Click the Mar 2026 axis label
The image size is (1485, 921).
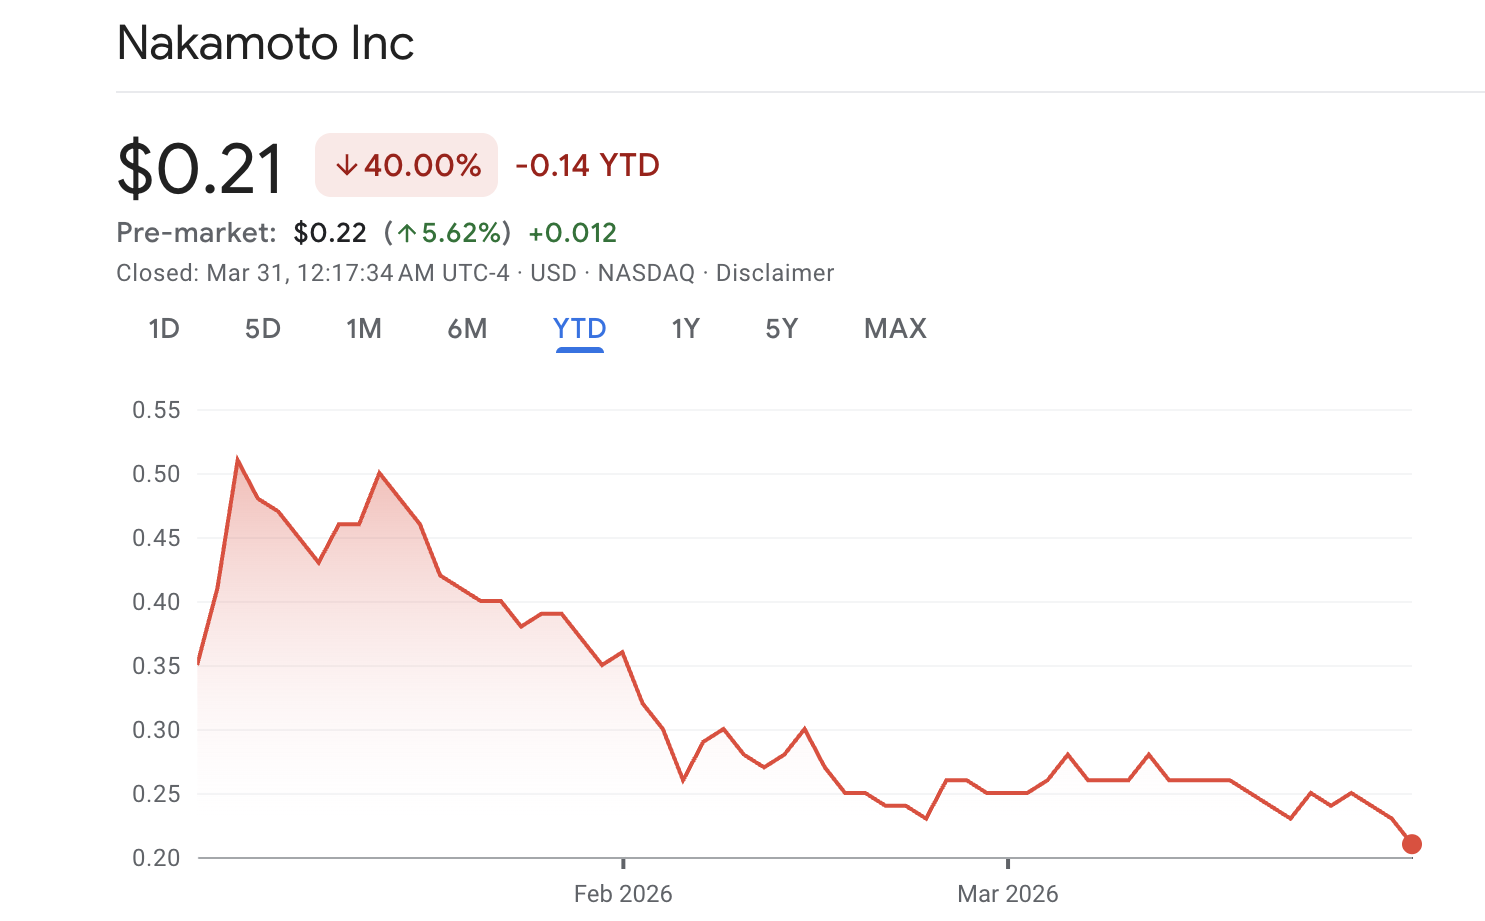pos(1007,893)
